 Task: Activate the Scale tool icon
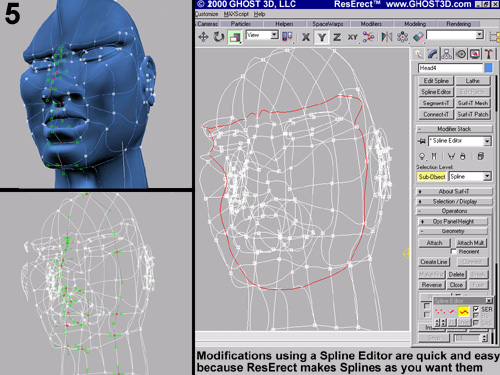click(x=235, y=37)
